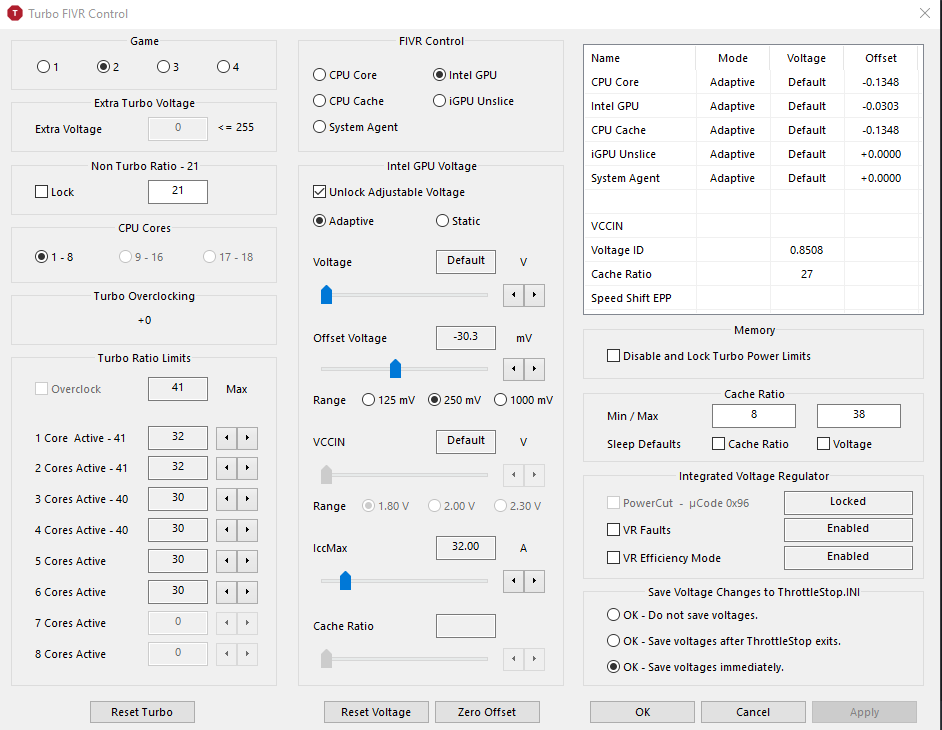This screenshot has width=942, height=730.
Task: Click the IccMax slider thumb
Action: pyautogui.click(x=345, y=581)
